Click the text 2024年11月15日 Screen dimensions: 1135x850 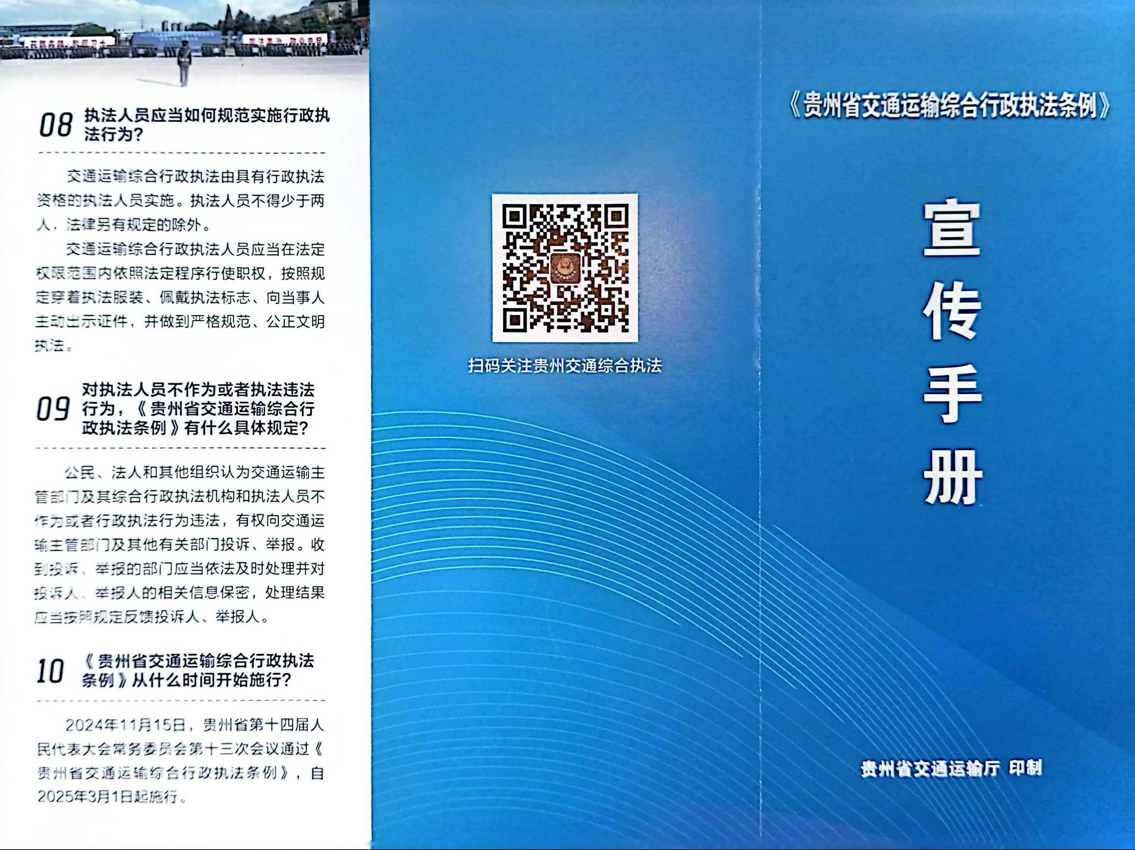pos(126,725)
